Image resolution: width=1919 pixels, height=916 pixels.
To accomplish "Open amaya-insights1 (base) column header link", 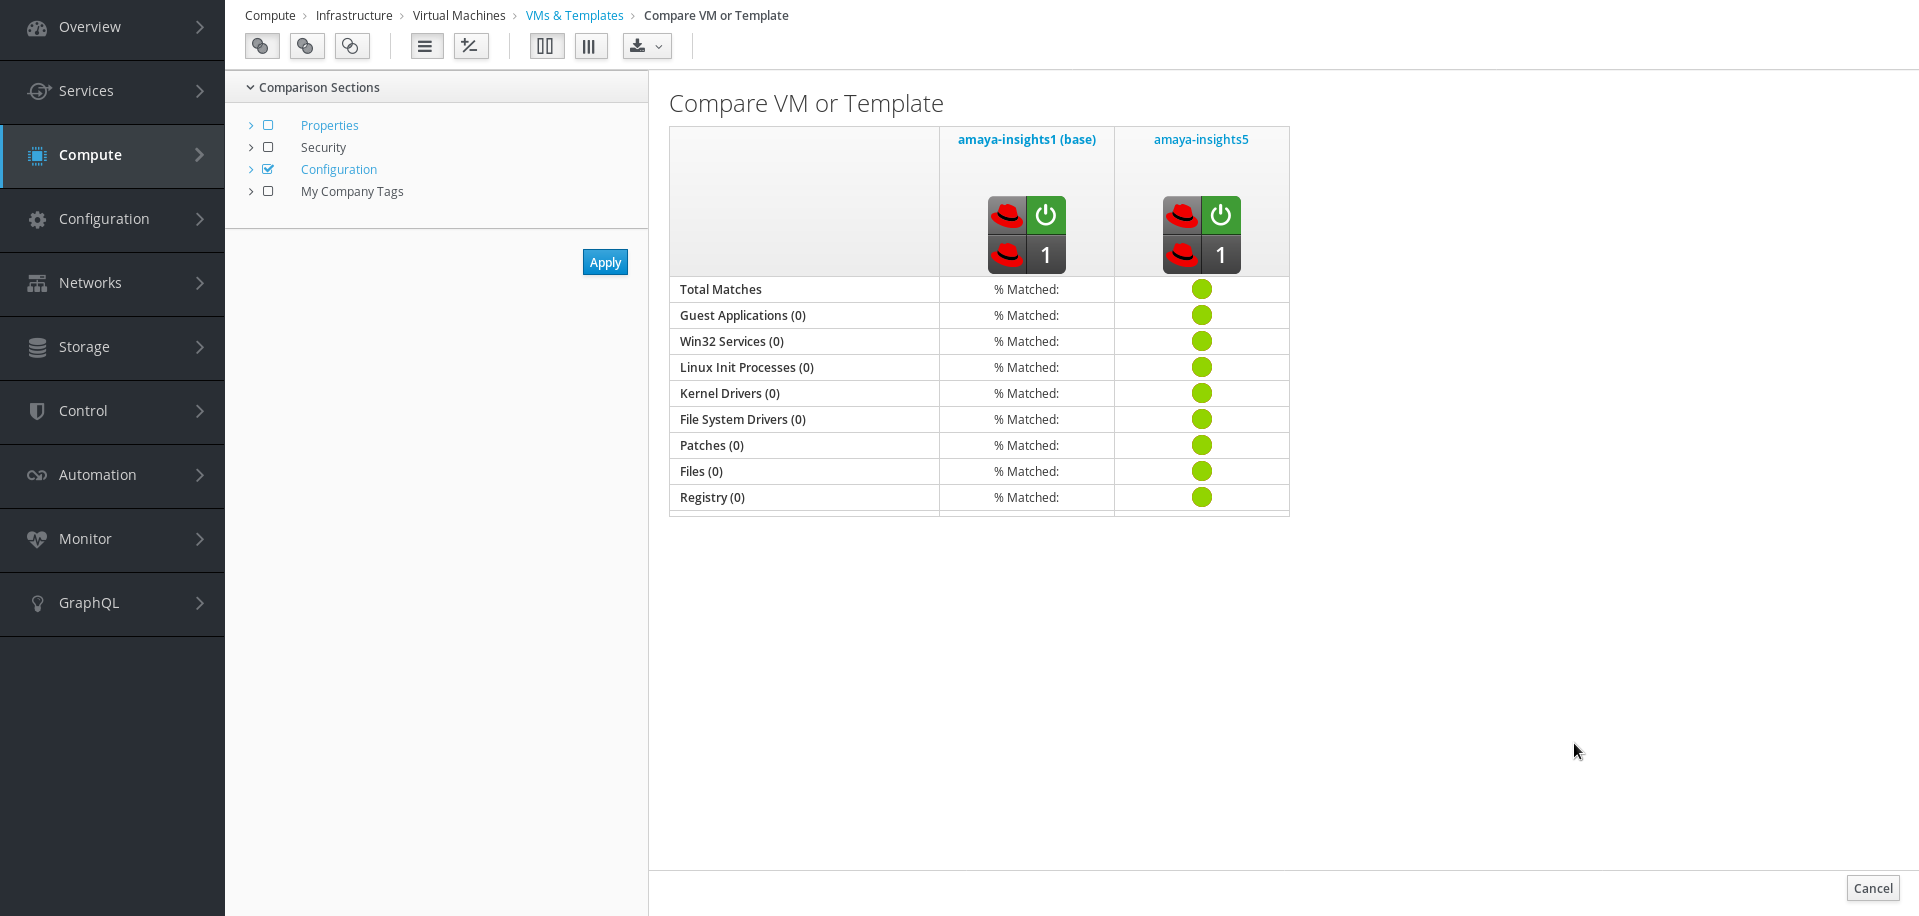I will coord(1027,140).
